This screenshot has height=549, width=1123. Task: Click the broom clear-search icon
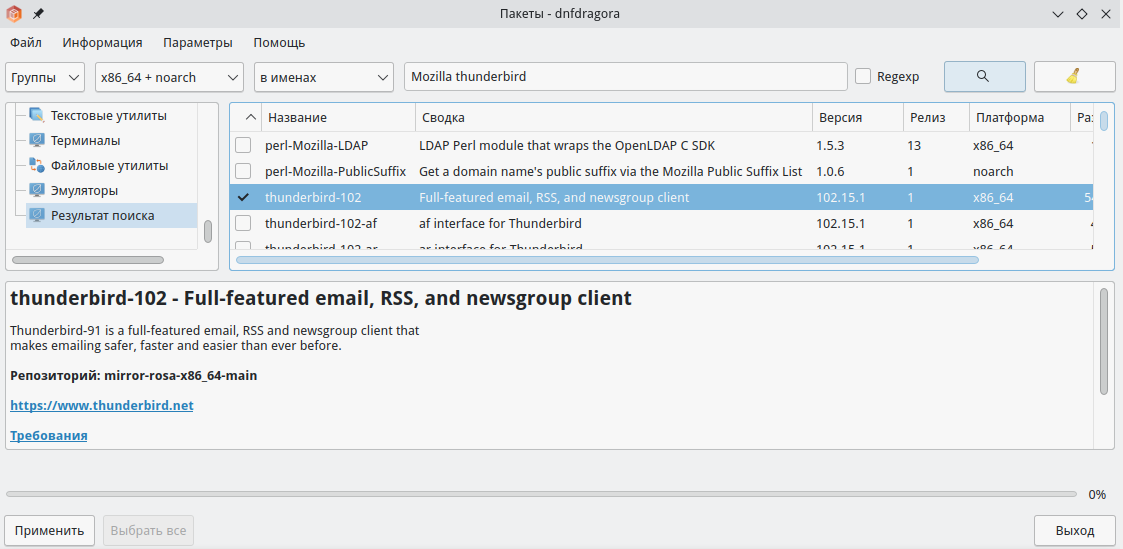(1074, 77)
